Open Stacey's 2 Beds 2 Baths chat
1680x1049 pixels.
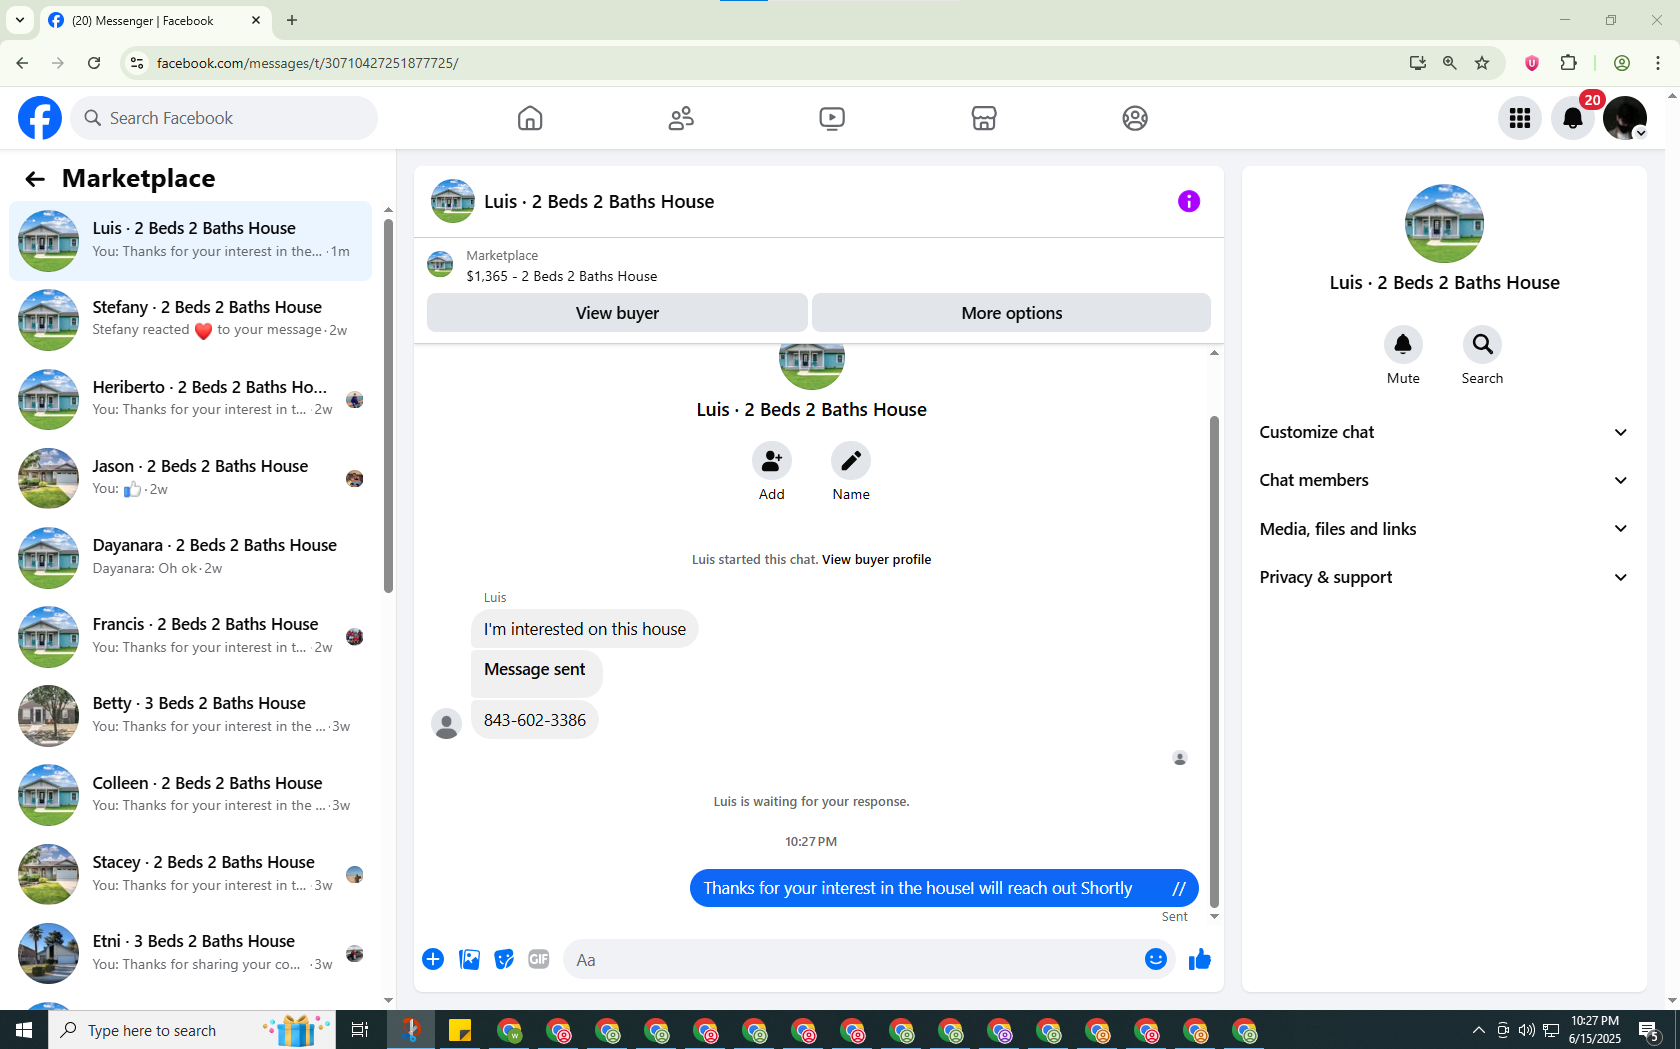(x=190, y=874)
